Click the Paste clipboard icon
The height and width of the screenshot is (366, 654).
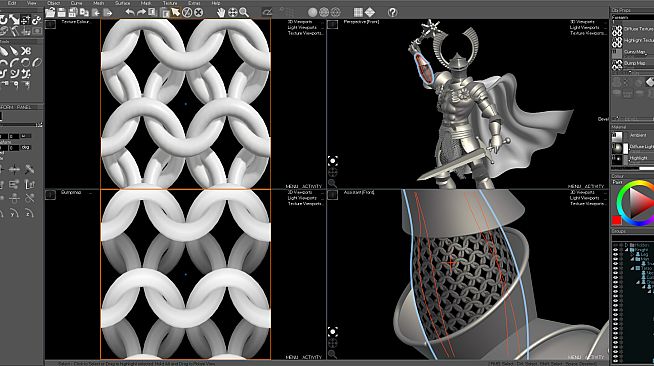coord(165,13)
